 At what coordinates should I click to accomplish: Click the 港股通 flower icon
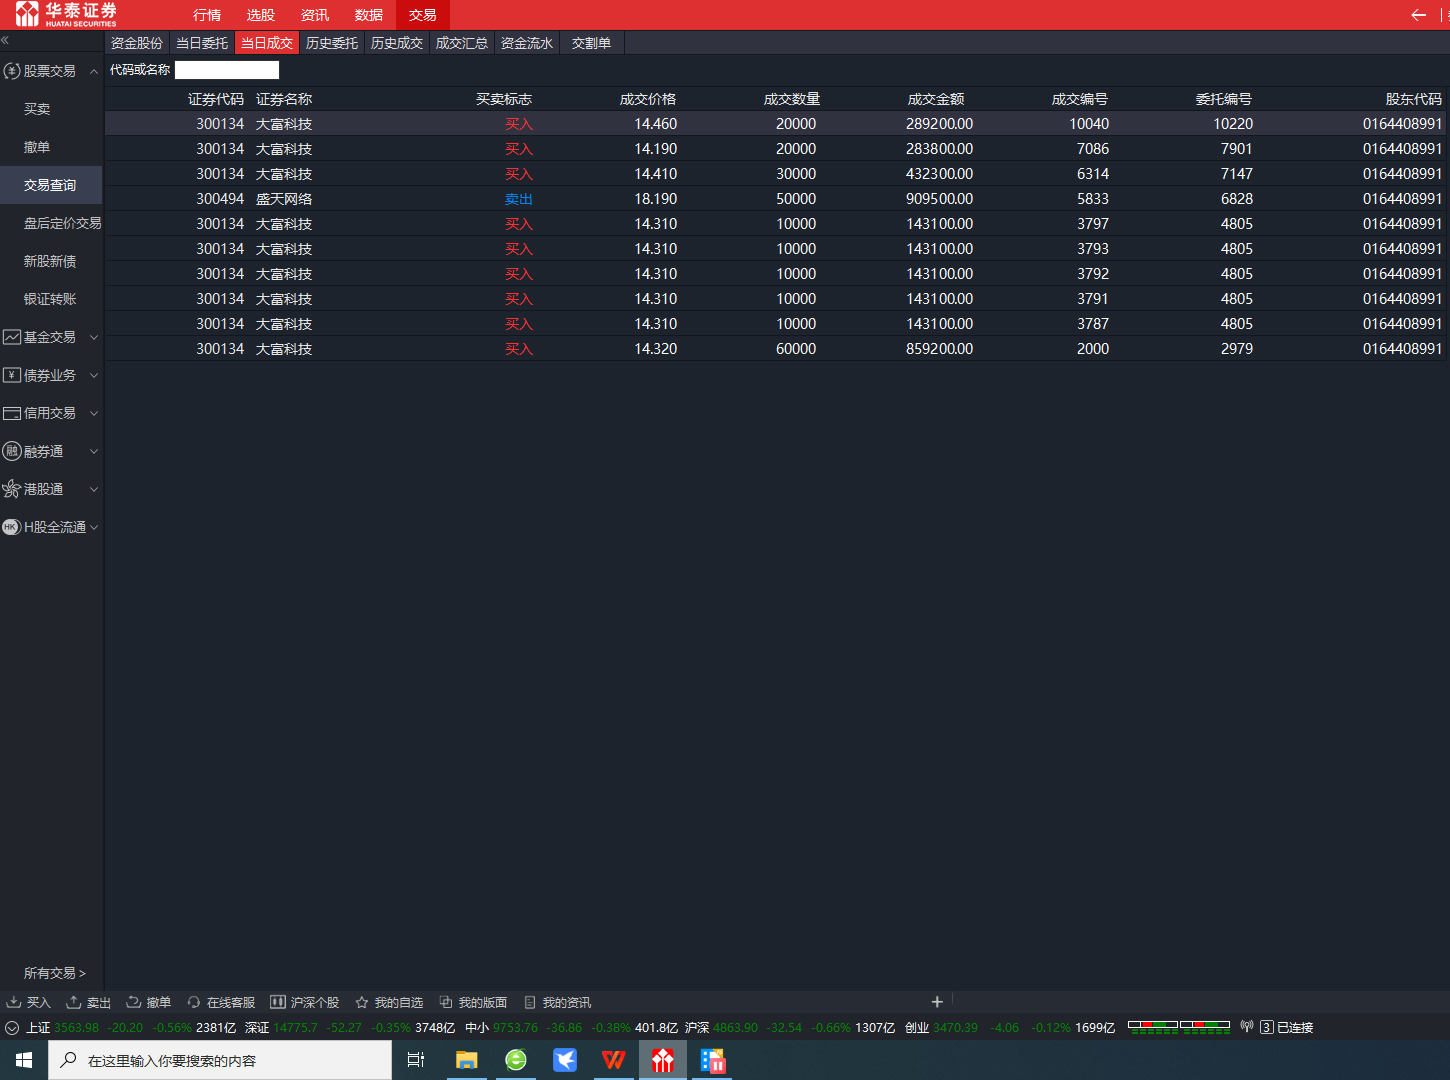(x=12, y=489)
